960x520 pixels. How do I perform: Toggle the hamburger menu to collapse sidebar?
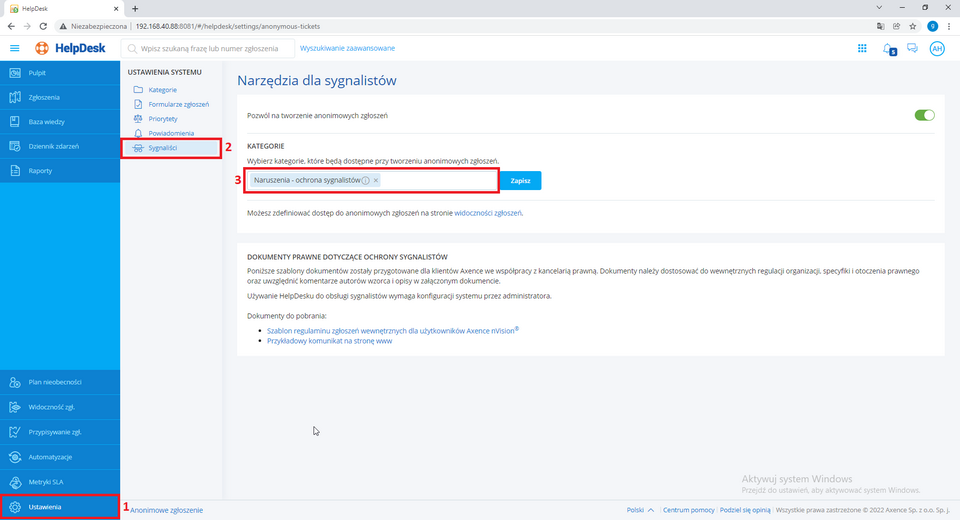(x=14, y=48)
